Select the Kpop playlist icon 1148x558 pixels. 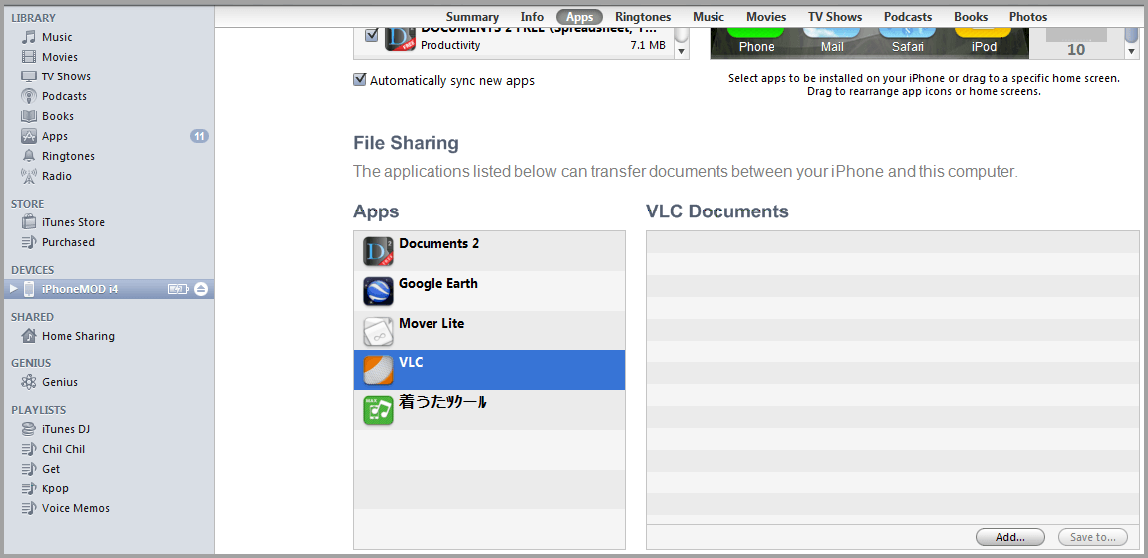[29, 488]
